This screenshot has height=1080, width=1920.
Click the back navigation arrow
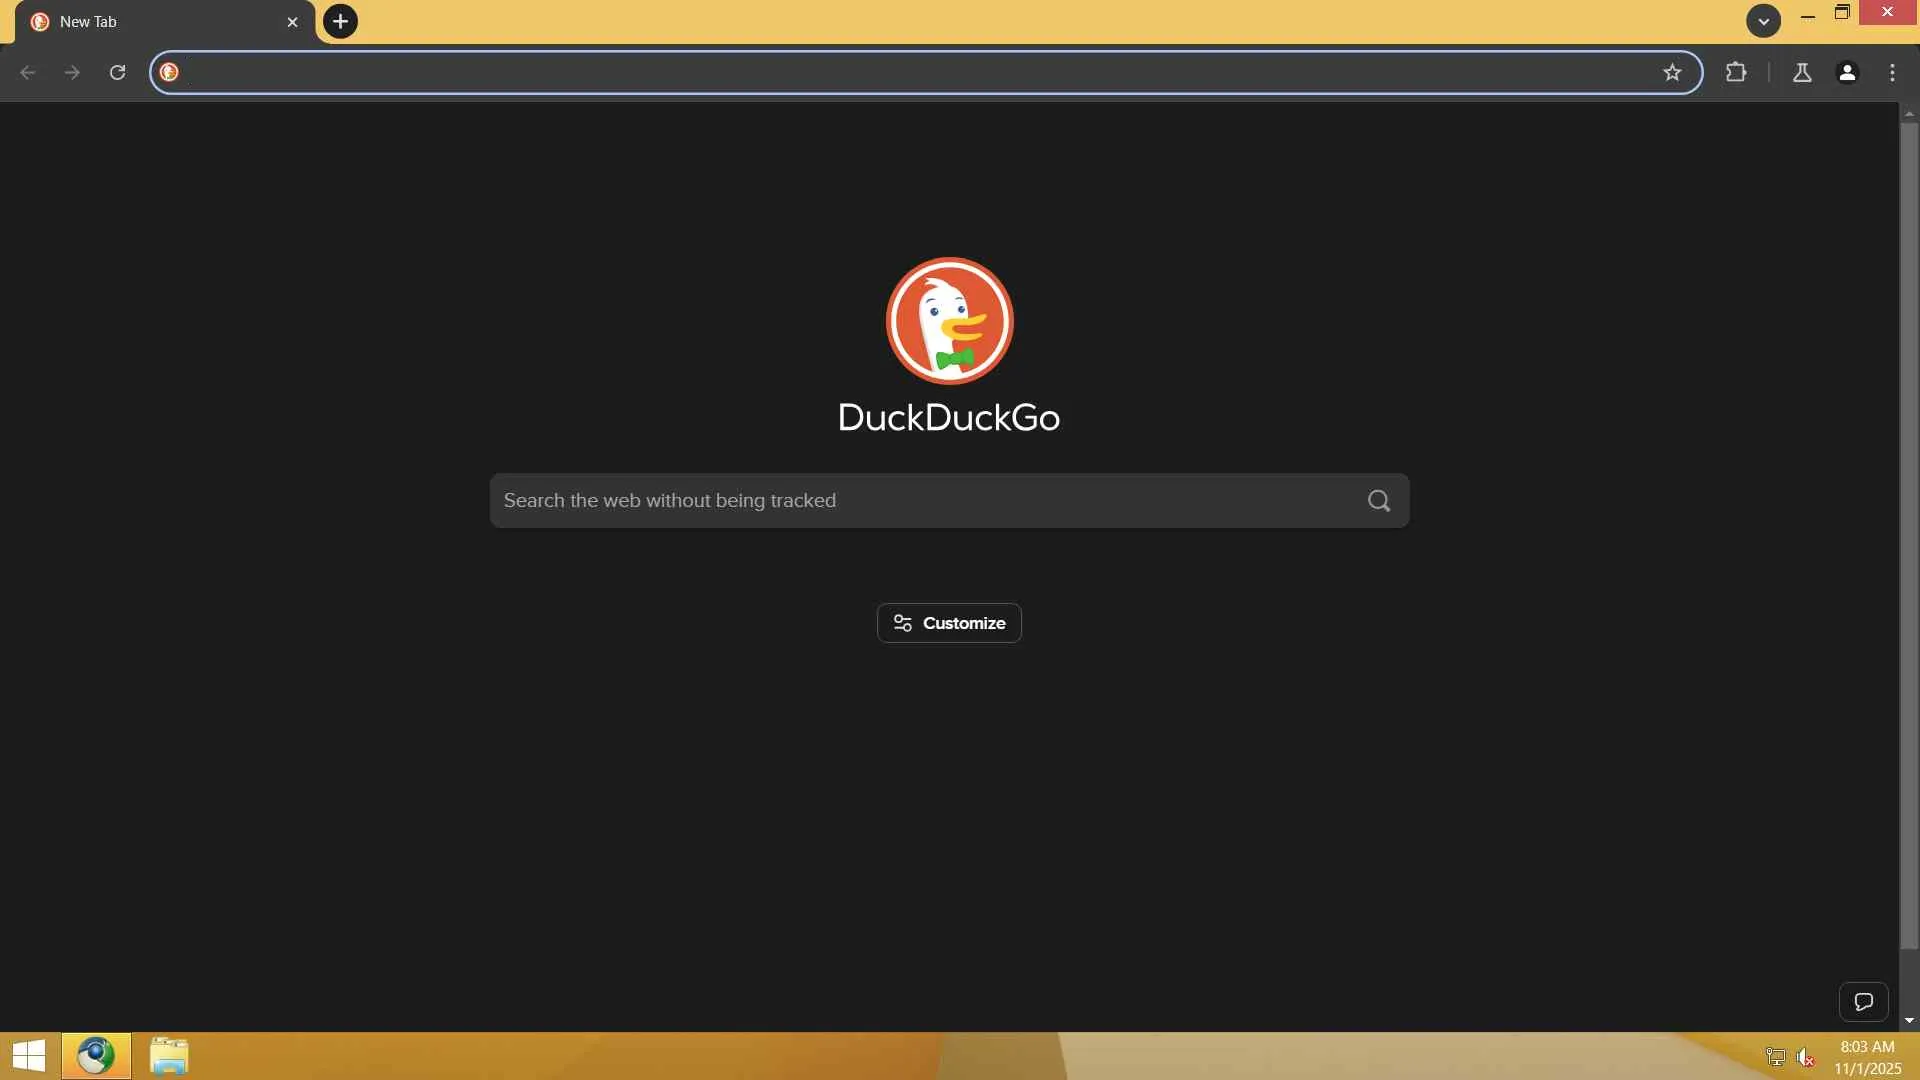point(28,72)
